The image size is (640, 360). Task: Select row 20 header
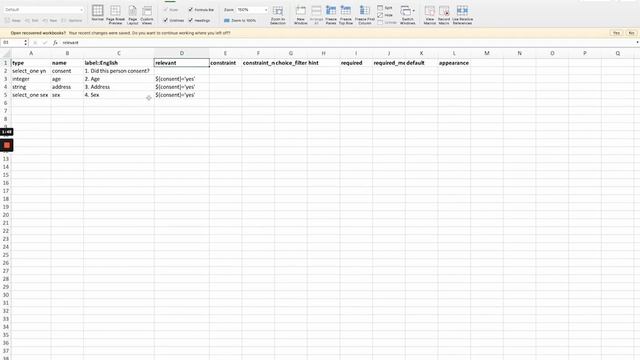[5, 215]
